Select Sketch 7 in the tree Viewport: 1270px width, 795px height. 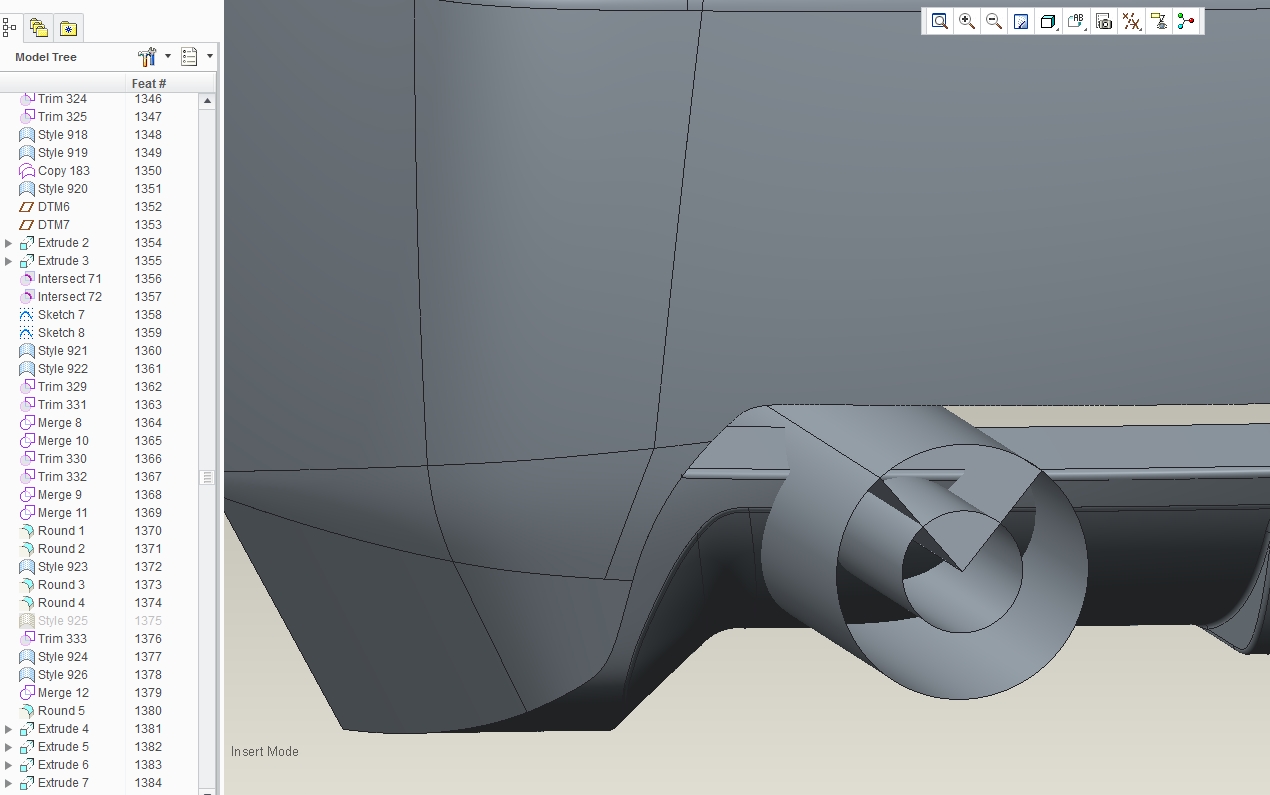61,315
